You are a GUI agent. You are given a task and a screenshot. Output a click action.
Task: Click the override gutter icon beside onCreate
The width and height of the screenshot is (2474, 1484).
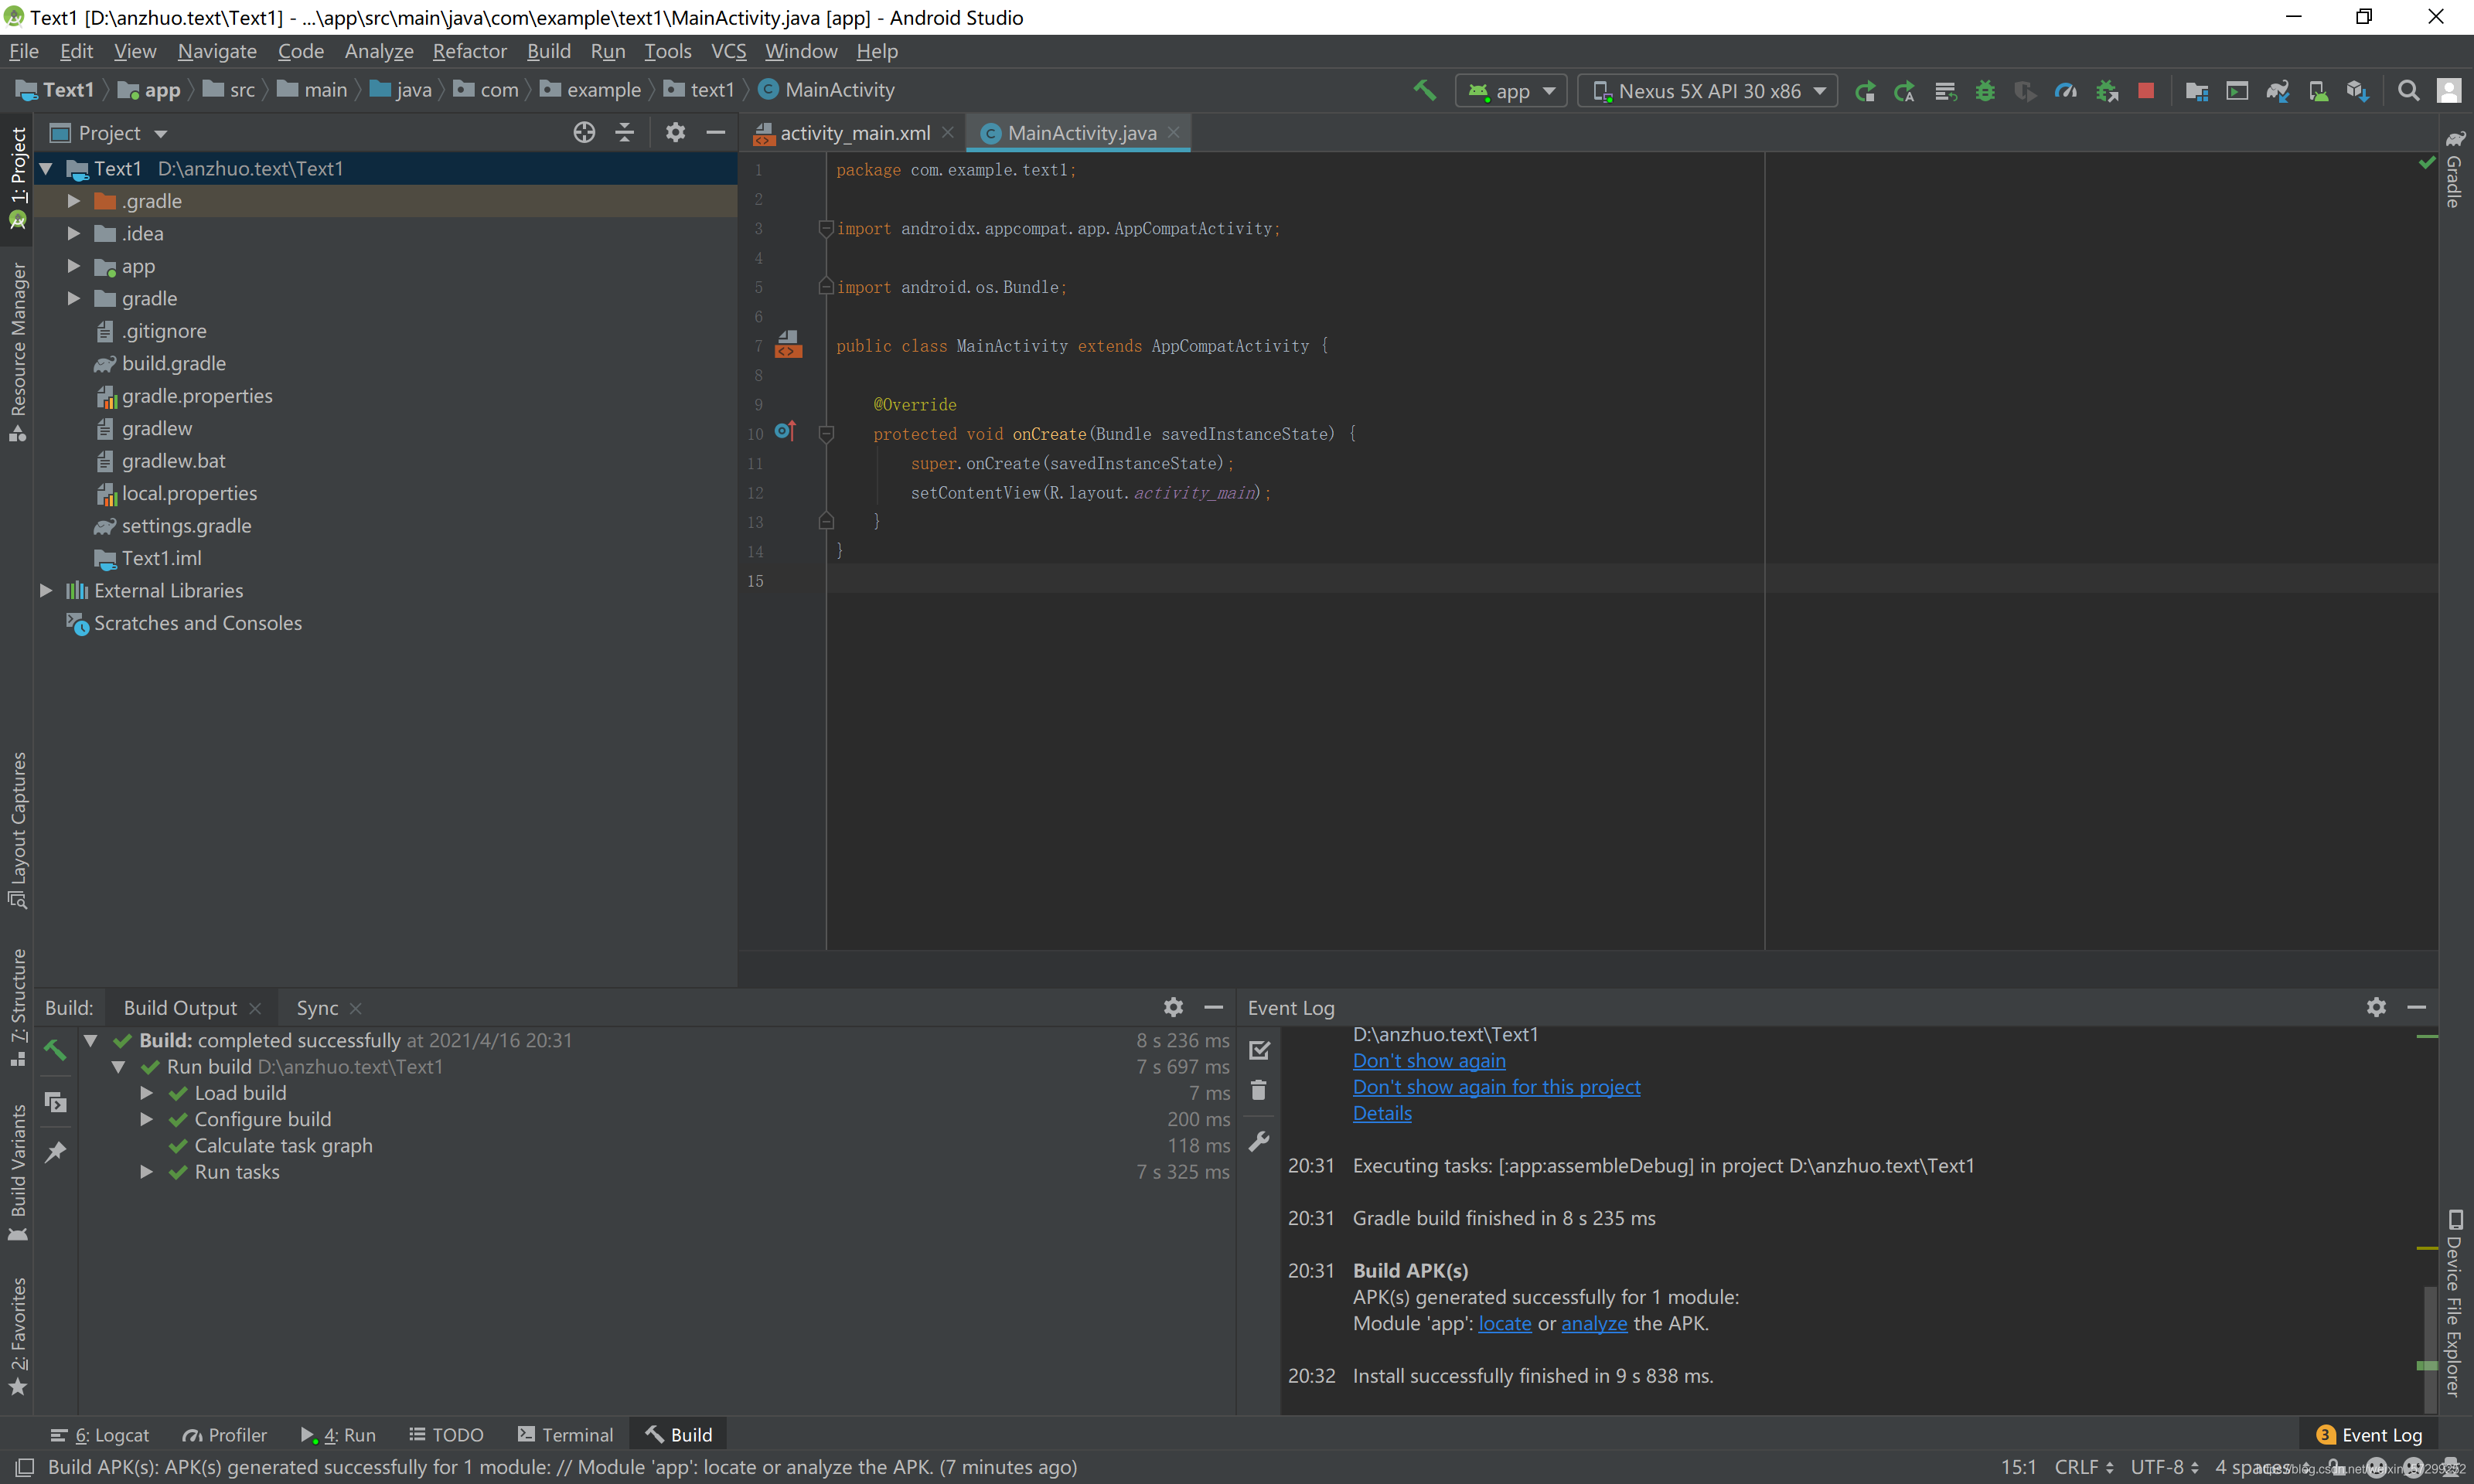click(785, 431)
